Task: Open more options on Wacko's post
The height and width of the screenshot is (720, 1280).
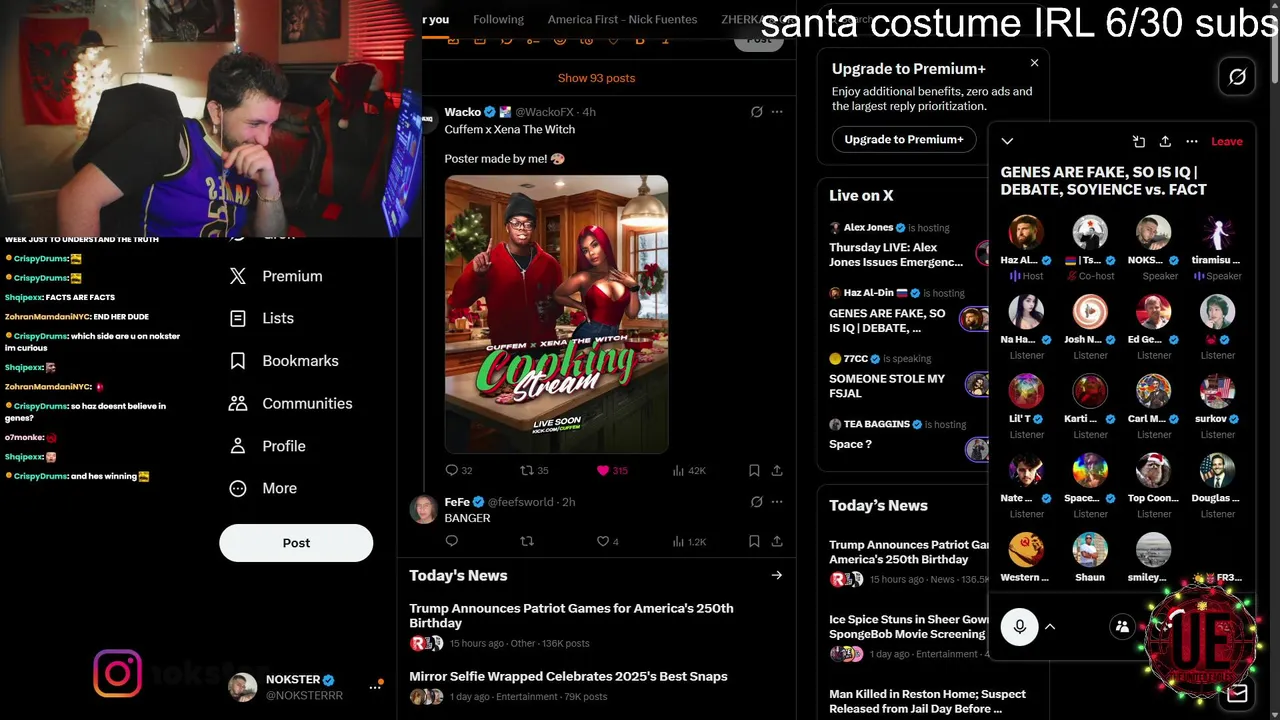Action: (x=777, y=112)
